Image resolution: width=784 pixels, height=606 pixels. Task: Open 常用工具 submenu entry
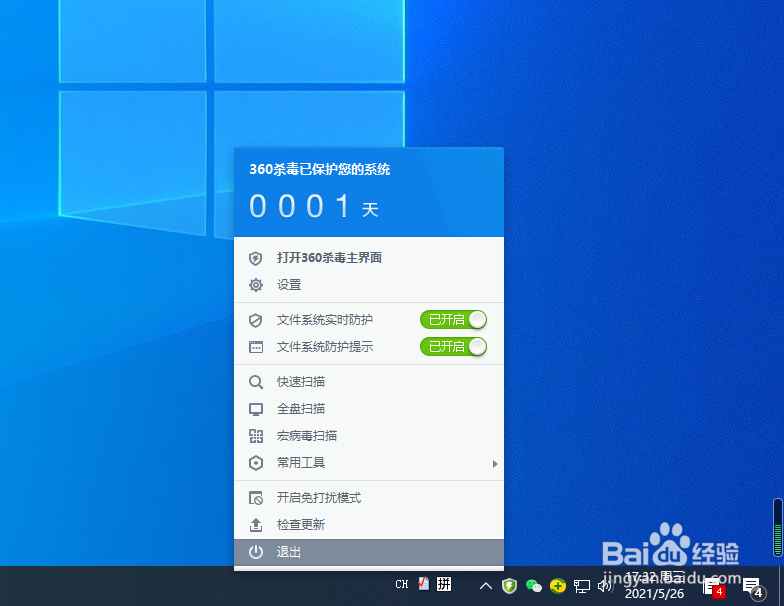pyautogui.click(x=368, y=463)
